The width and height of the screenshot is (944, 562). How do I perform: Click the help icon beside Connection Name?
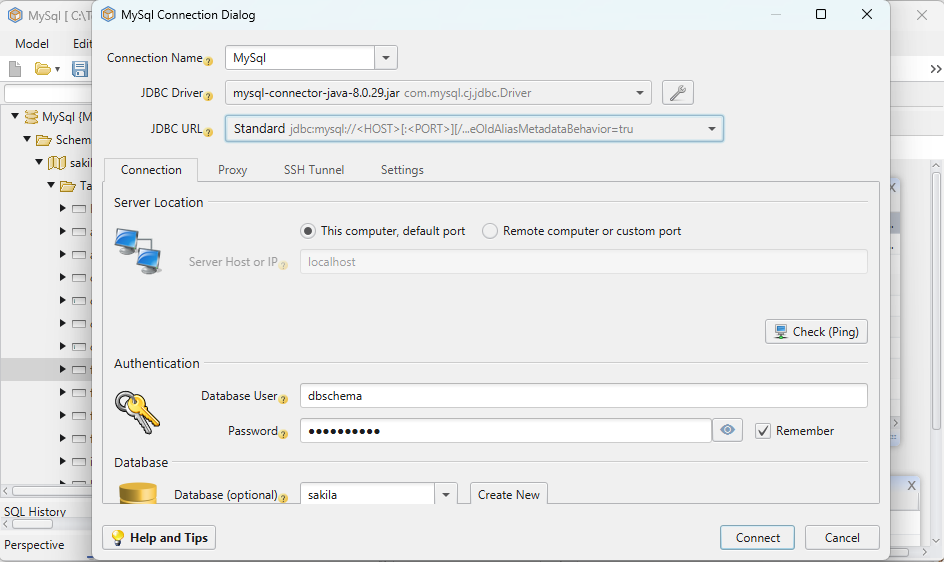click(209, 61)
